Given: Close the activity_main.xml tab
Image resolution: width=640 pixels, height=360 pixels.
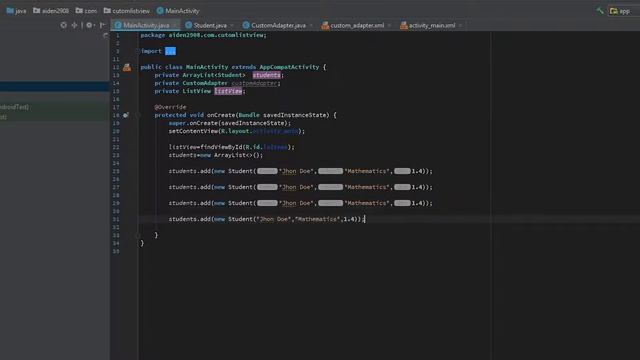Looking at the screenshot, I should (460, 25).
